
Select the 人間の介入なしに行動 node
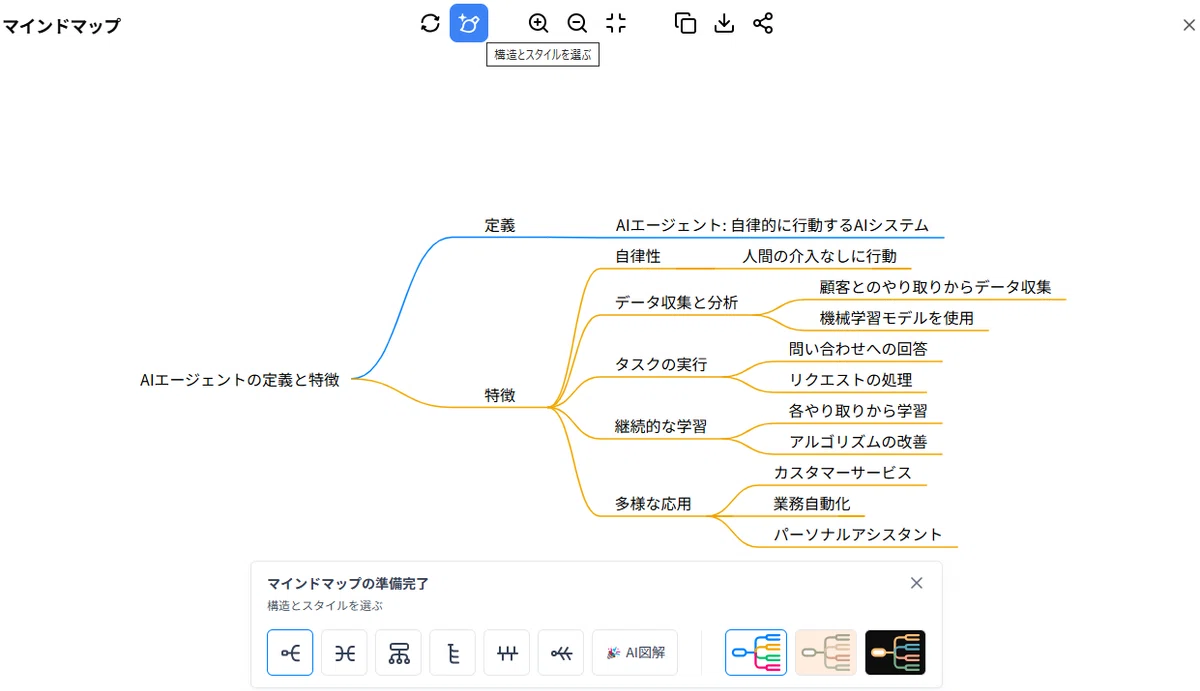(x=819, y=256)
